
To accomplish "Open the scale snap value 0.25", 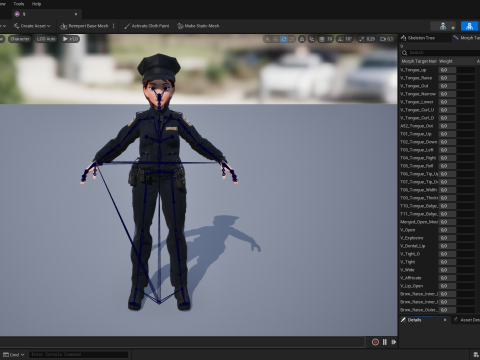I will pos(371,39).
